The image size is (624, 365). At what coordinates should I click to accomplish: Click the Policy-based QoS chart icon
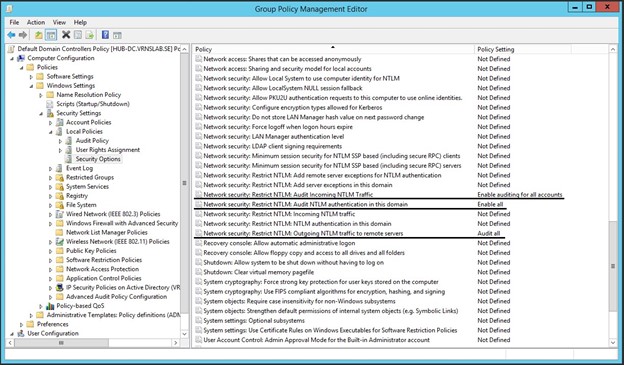[50, 306]
